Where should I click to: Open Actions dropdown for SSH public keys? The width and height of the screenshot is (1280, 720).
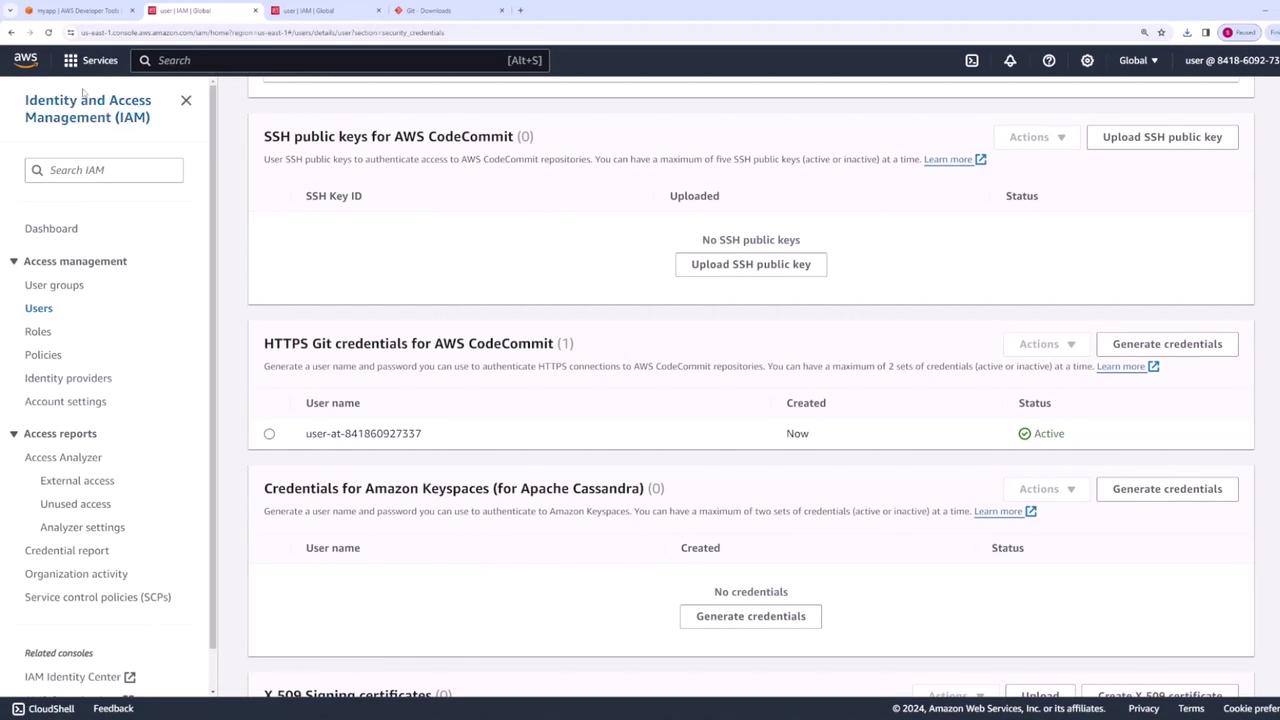tap(1037, 137)
